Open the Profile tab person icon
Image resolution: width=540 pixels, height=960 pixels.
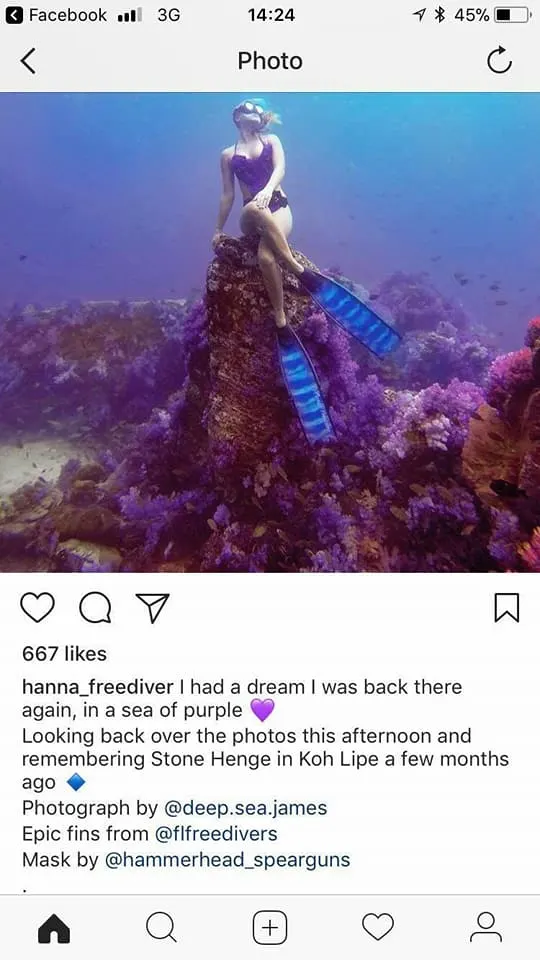click(x=486, y=927)
